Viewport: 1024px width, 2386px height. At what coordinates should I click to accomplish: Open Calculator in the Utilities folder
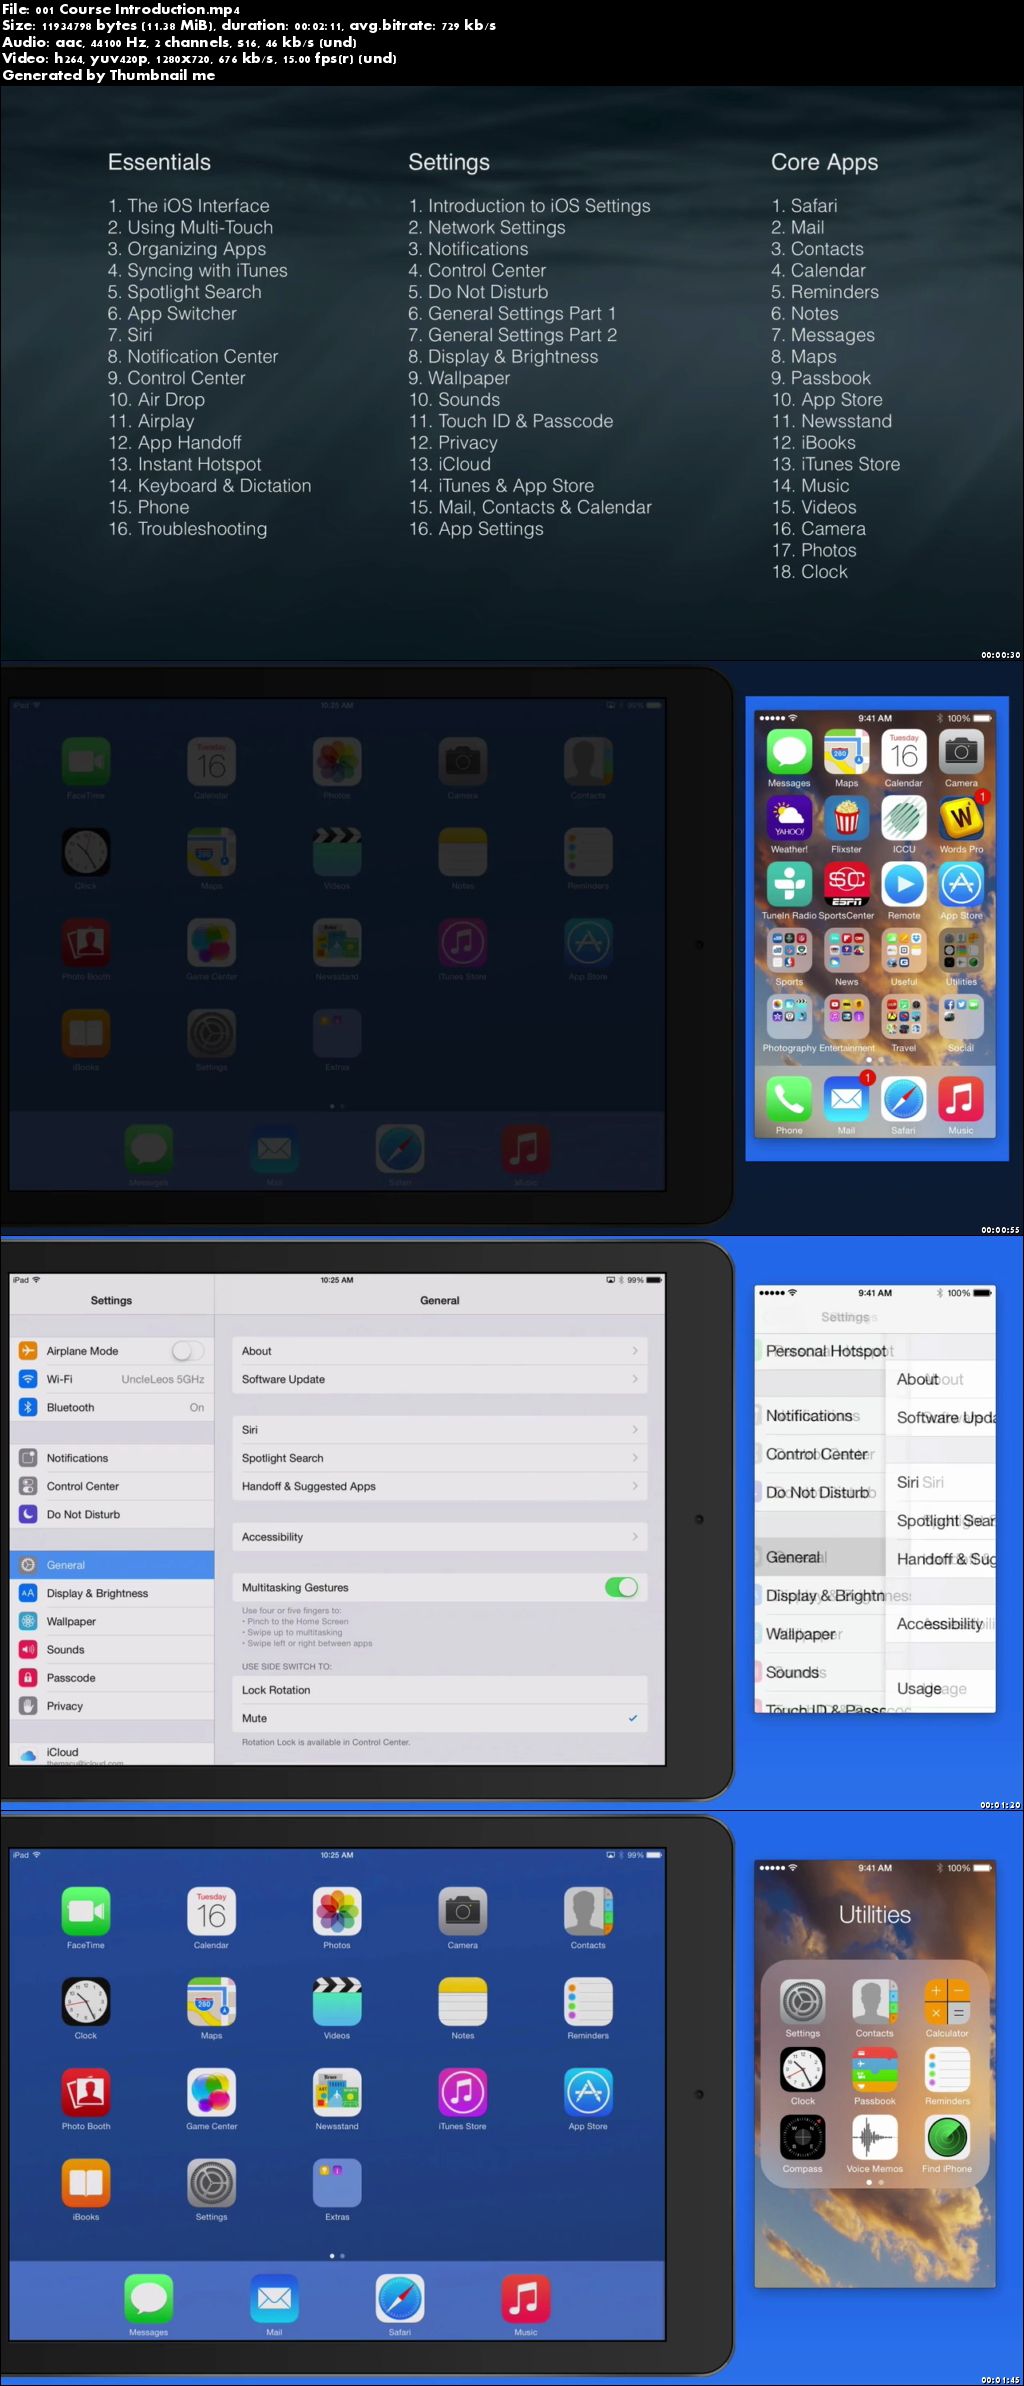[x=947, y=2002]
